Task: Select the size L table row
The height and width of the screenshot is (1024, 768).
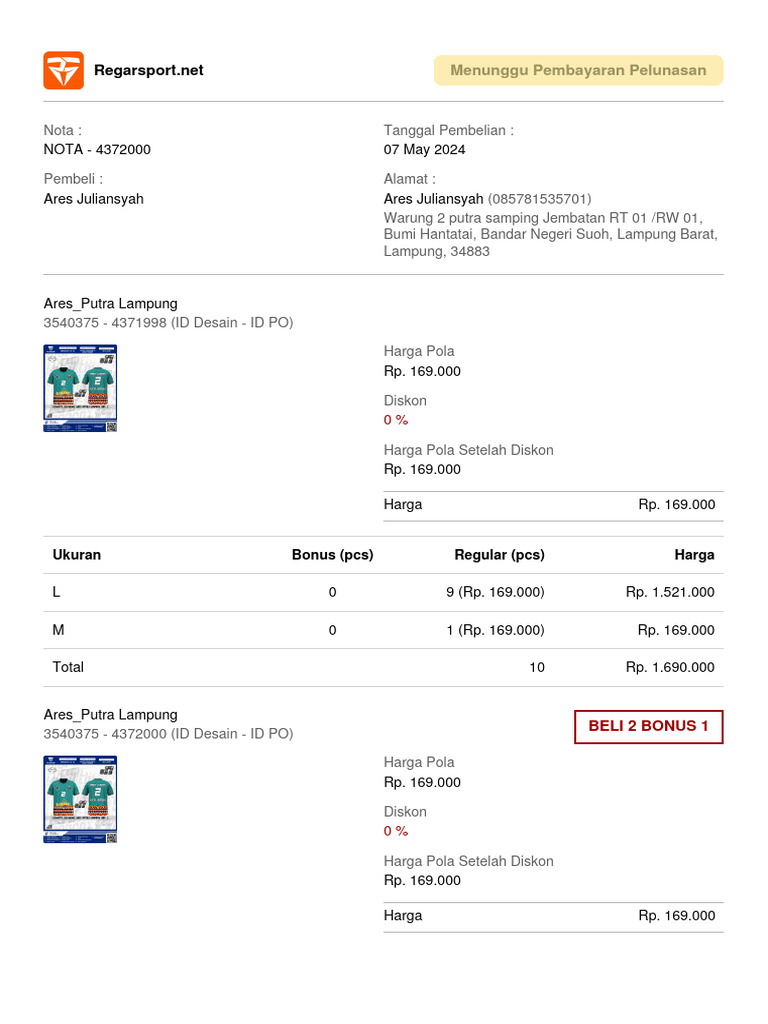Action: [383, 592]
